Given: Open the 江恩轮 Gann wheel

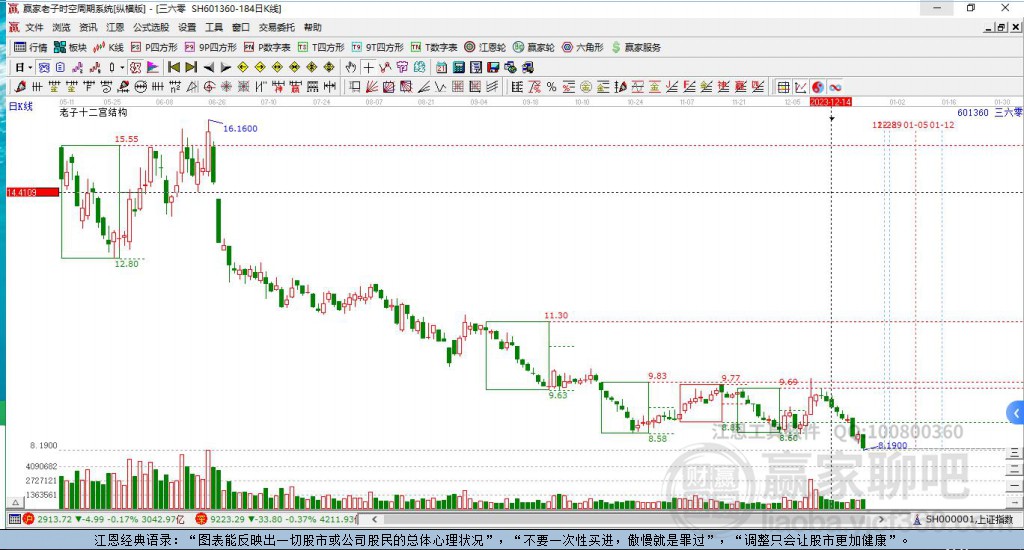Looking at the screenshot, I should point(485,47).
